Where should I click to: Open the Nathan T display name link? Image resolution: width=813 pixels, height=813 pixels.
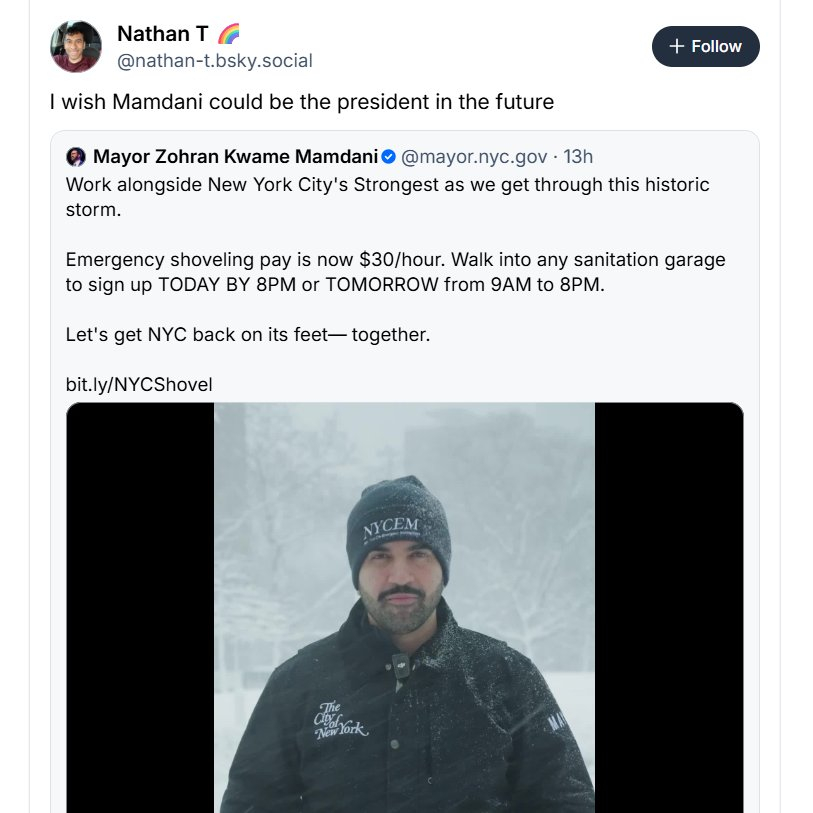click(x=162, y=34)
